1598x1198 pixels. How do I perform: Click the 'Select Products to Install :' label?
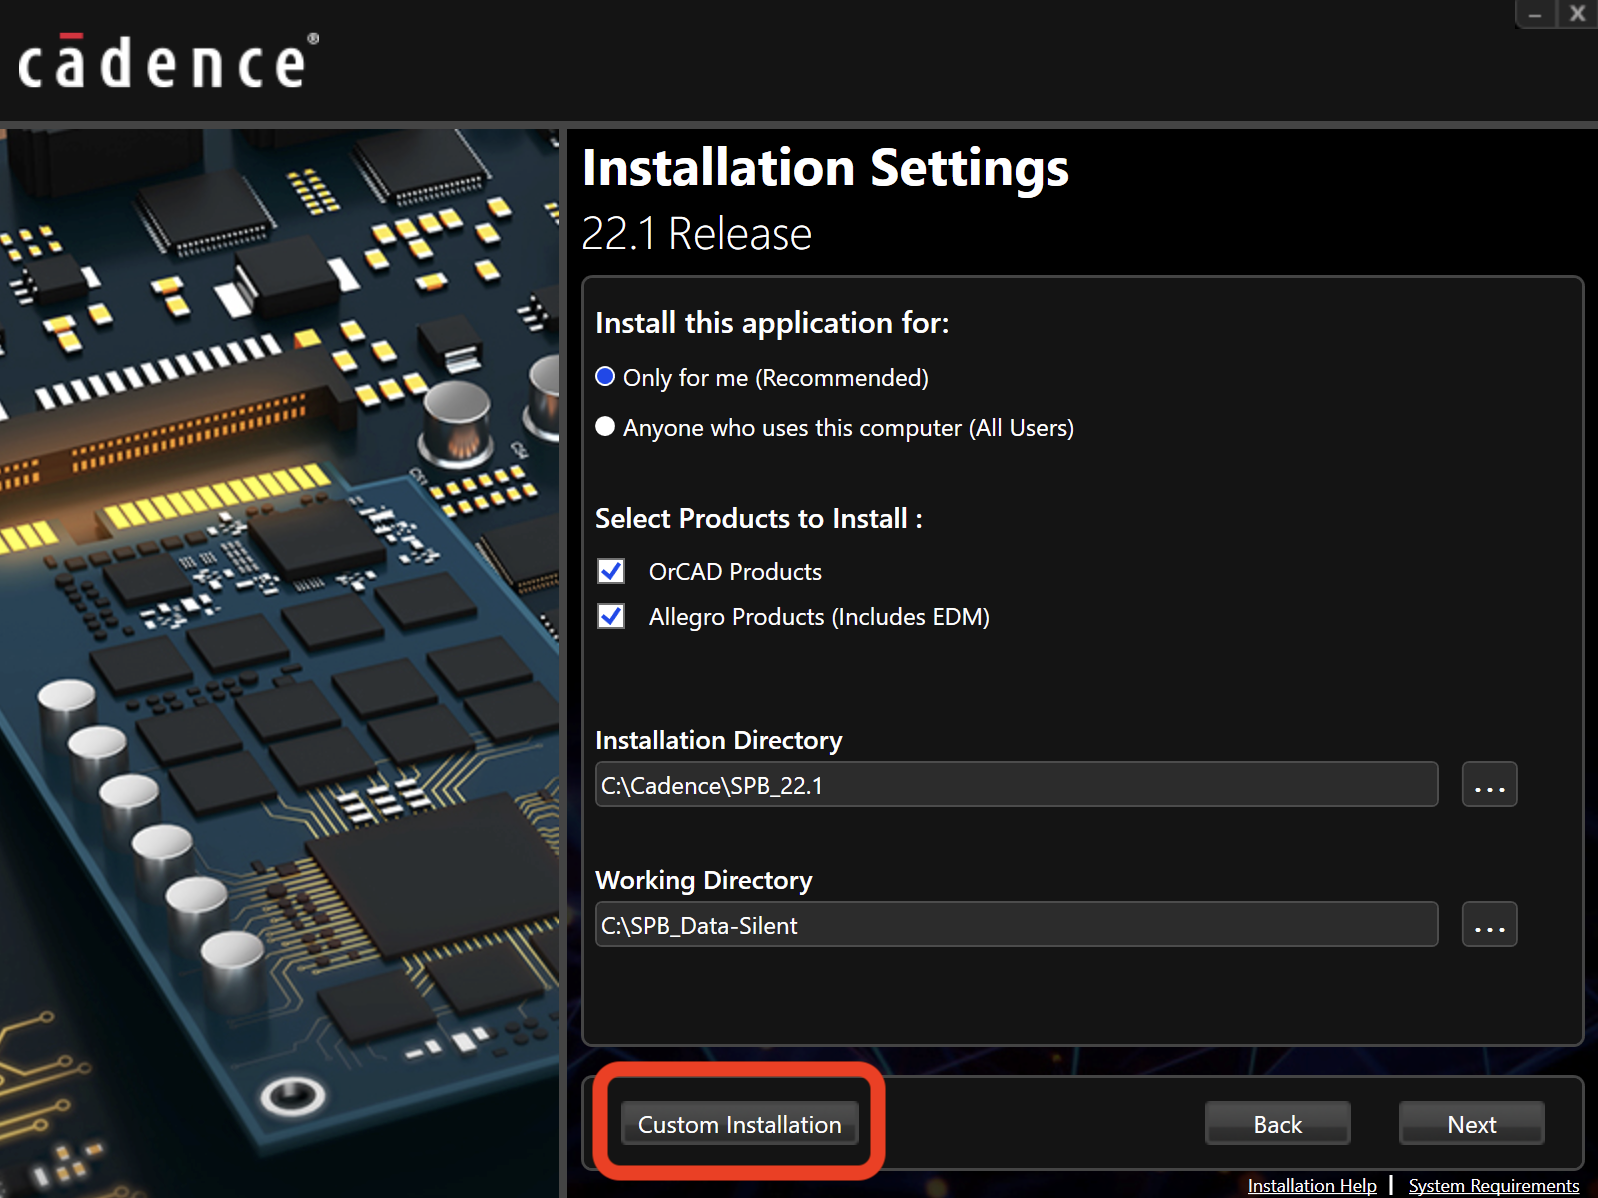(x=759, y=518)
